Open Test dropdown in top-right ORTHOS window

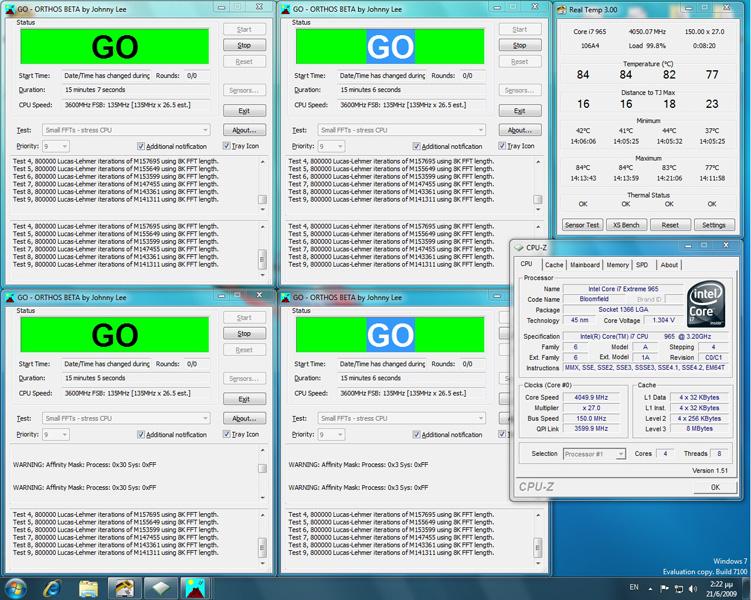click(402, 130)
